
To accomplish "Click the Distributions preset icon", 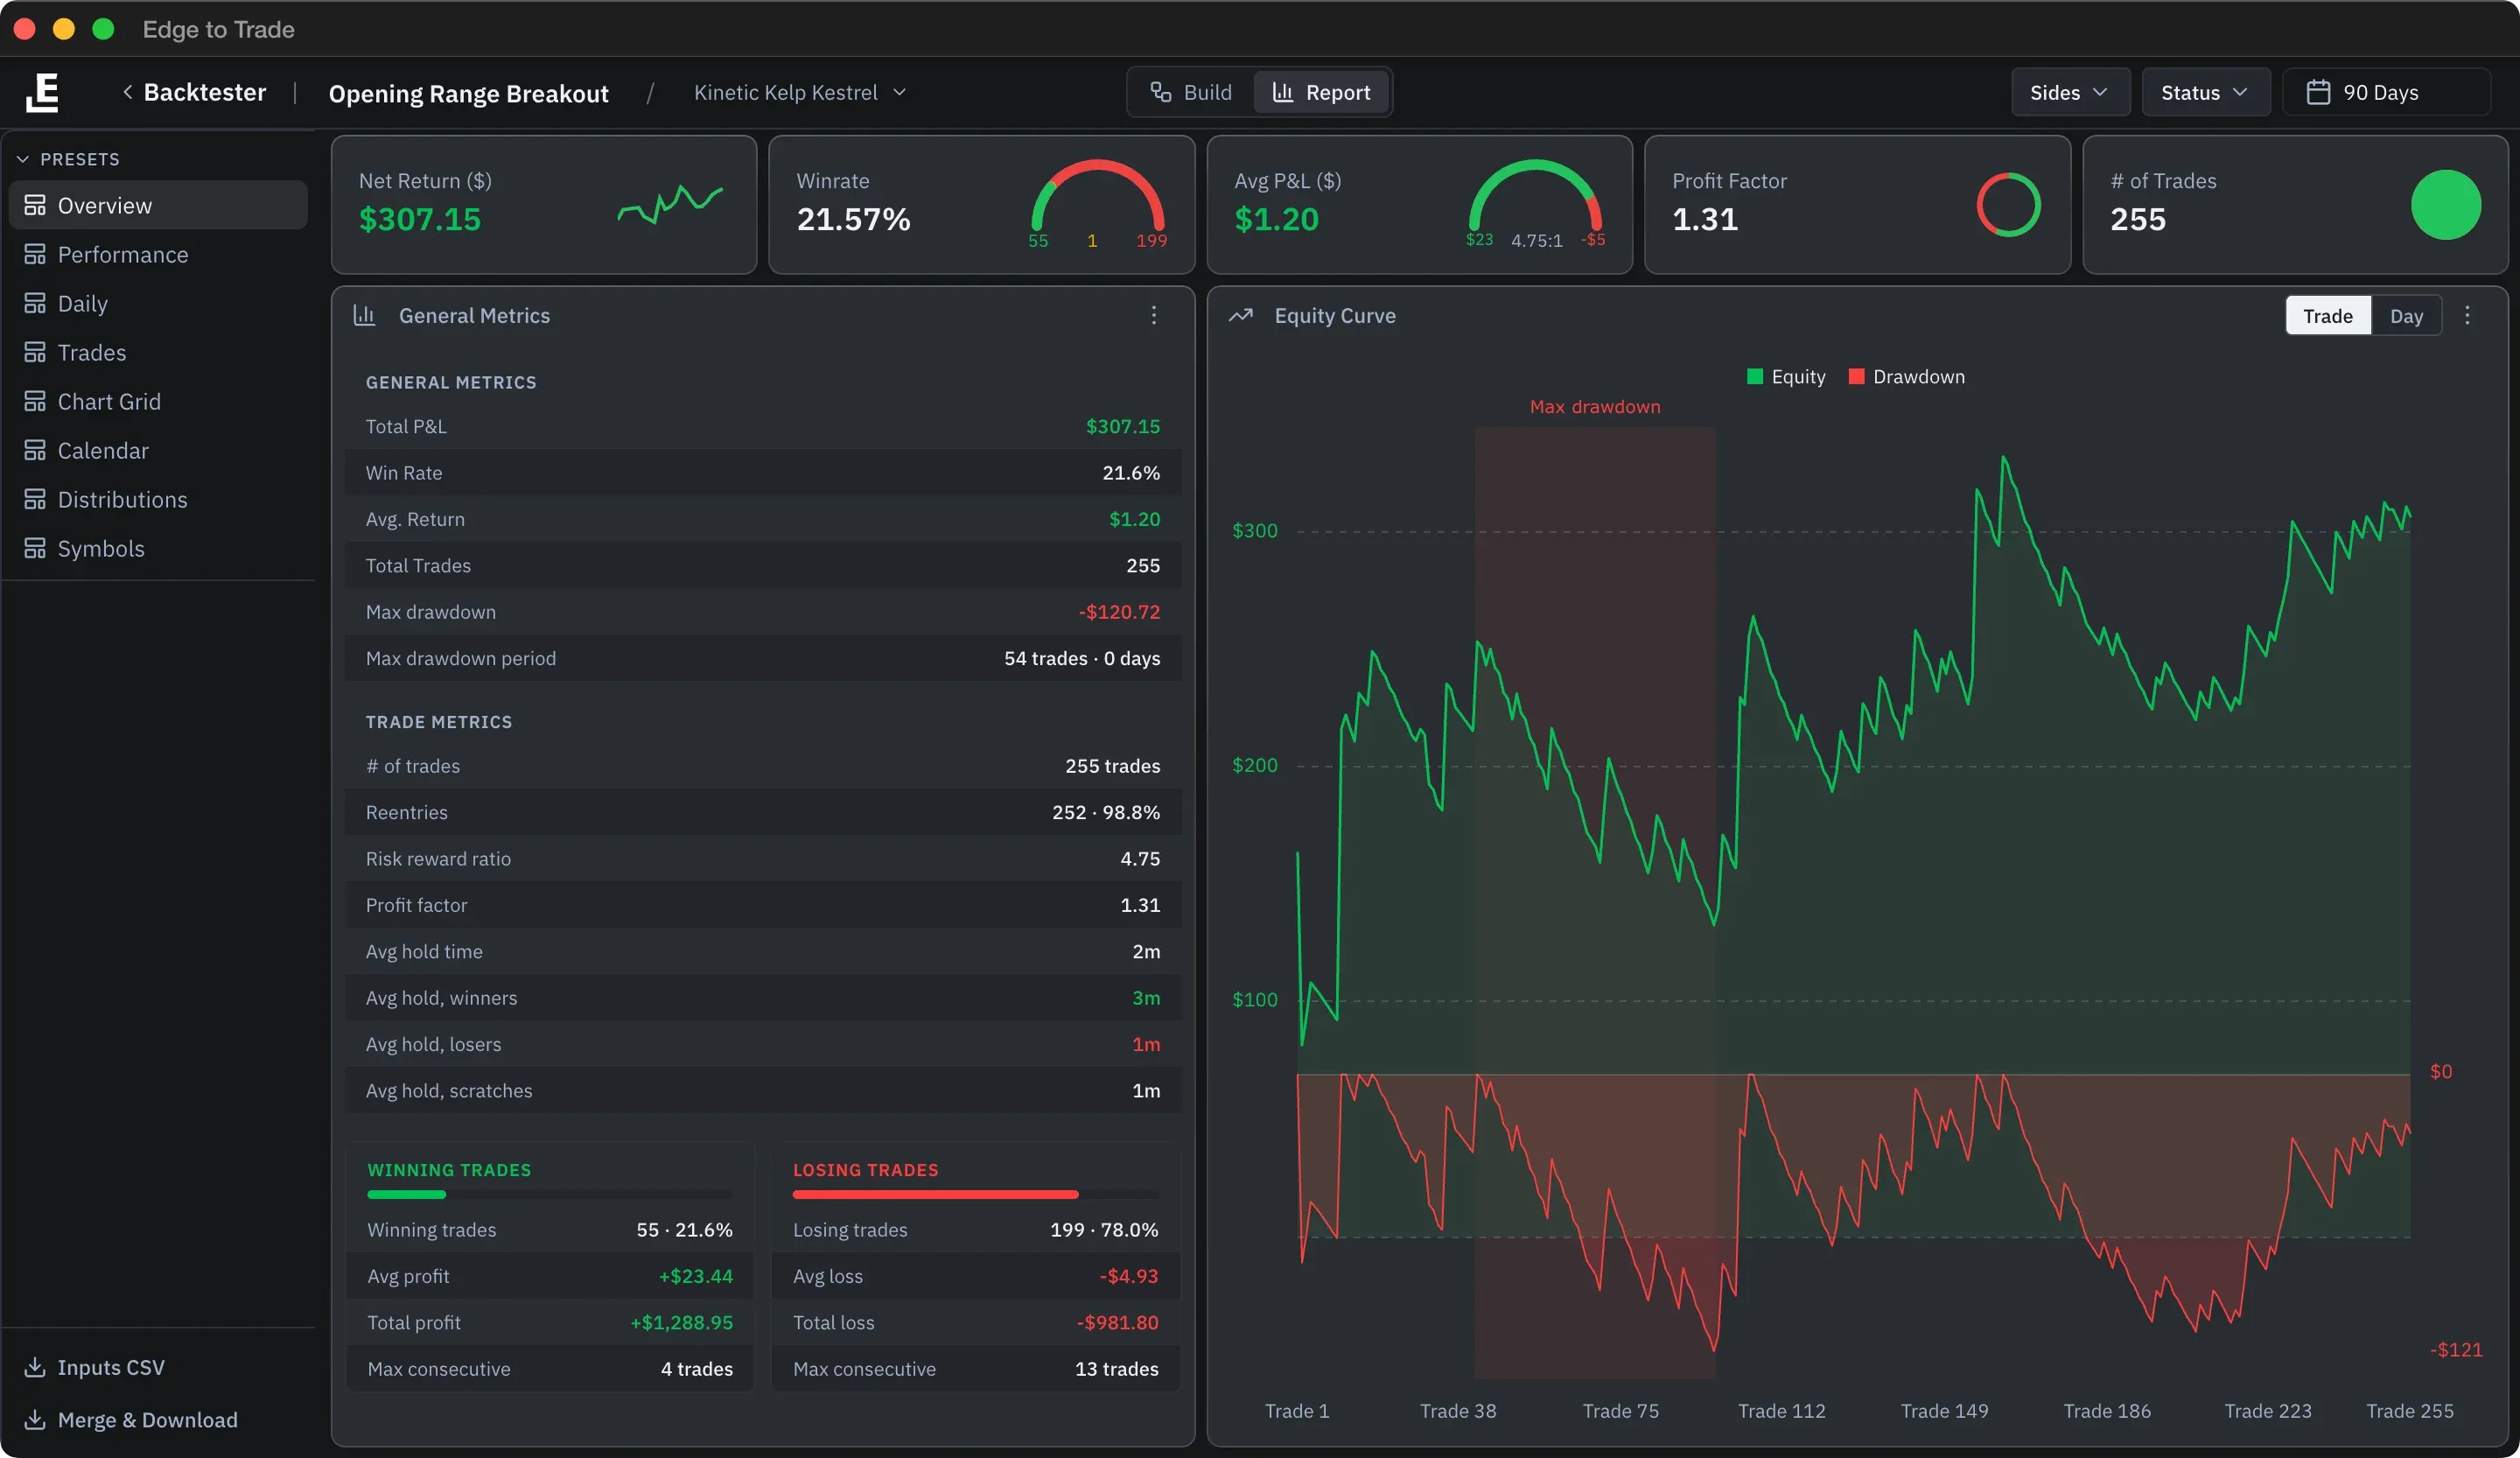I will (x=35, y=499).
